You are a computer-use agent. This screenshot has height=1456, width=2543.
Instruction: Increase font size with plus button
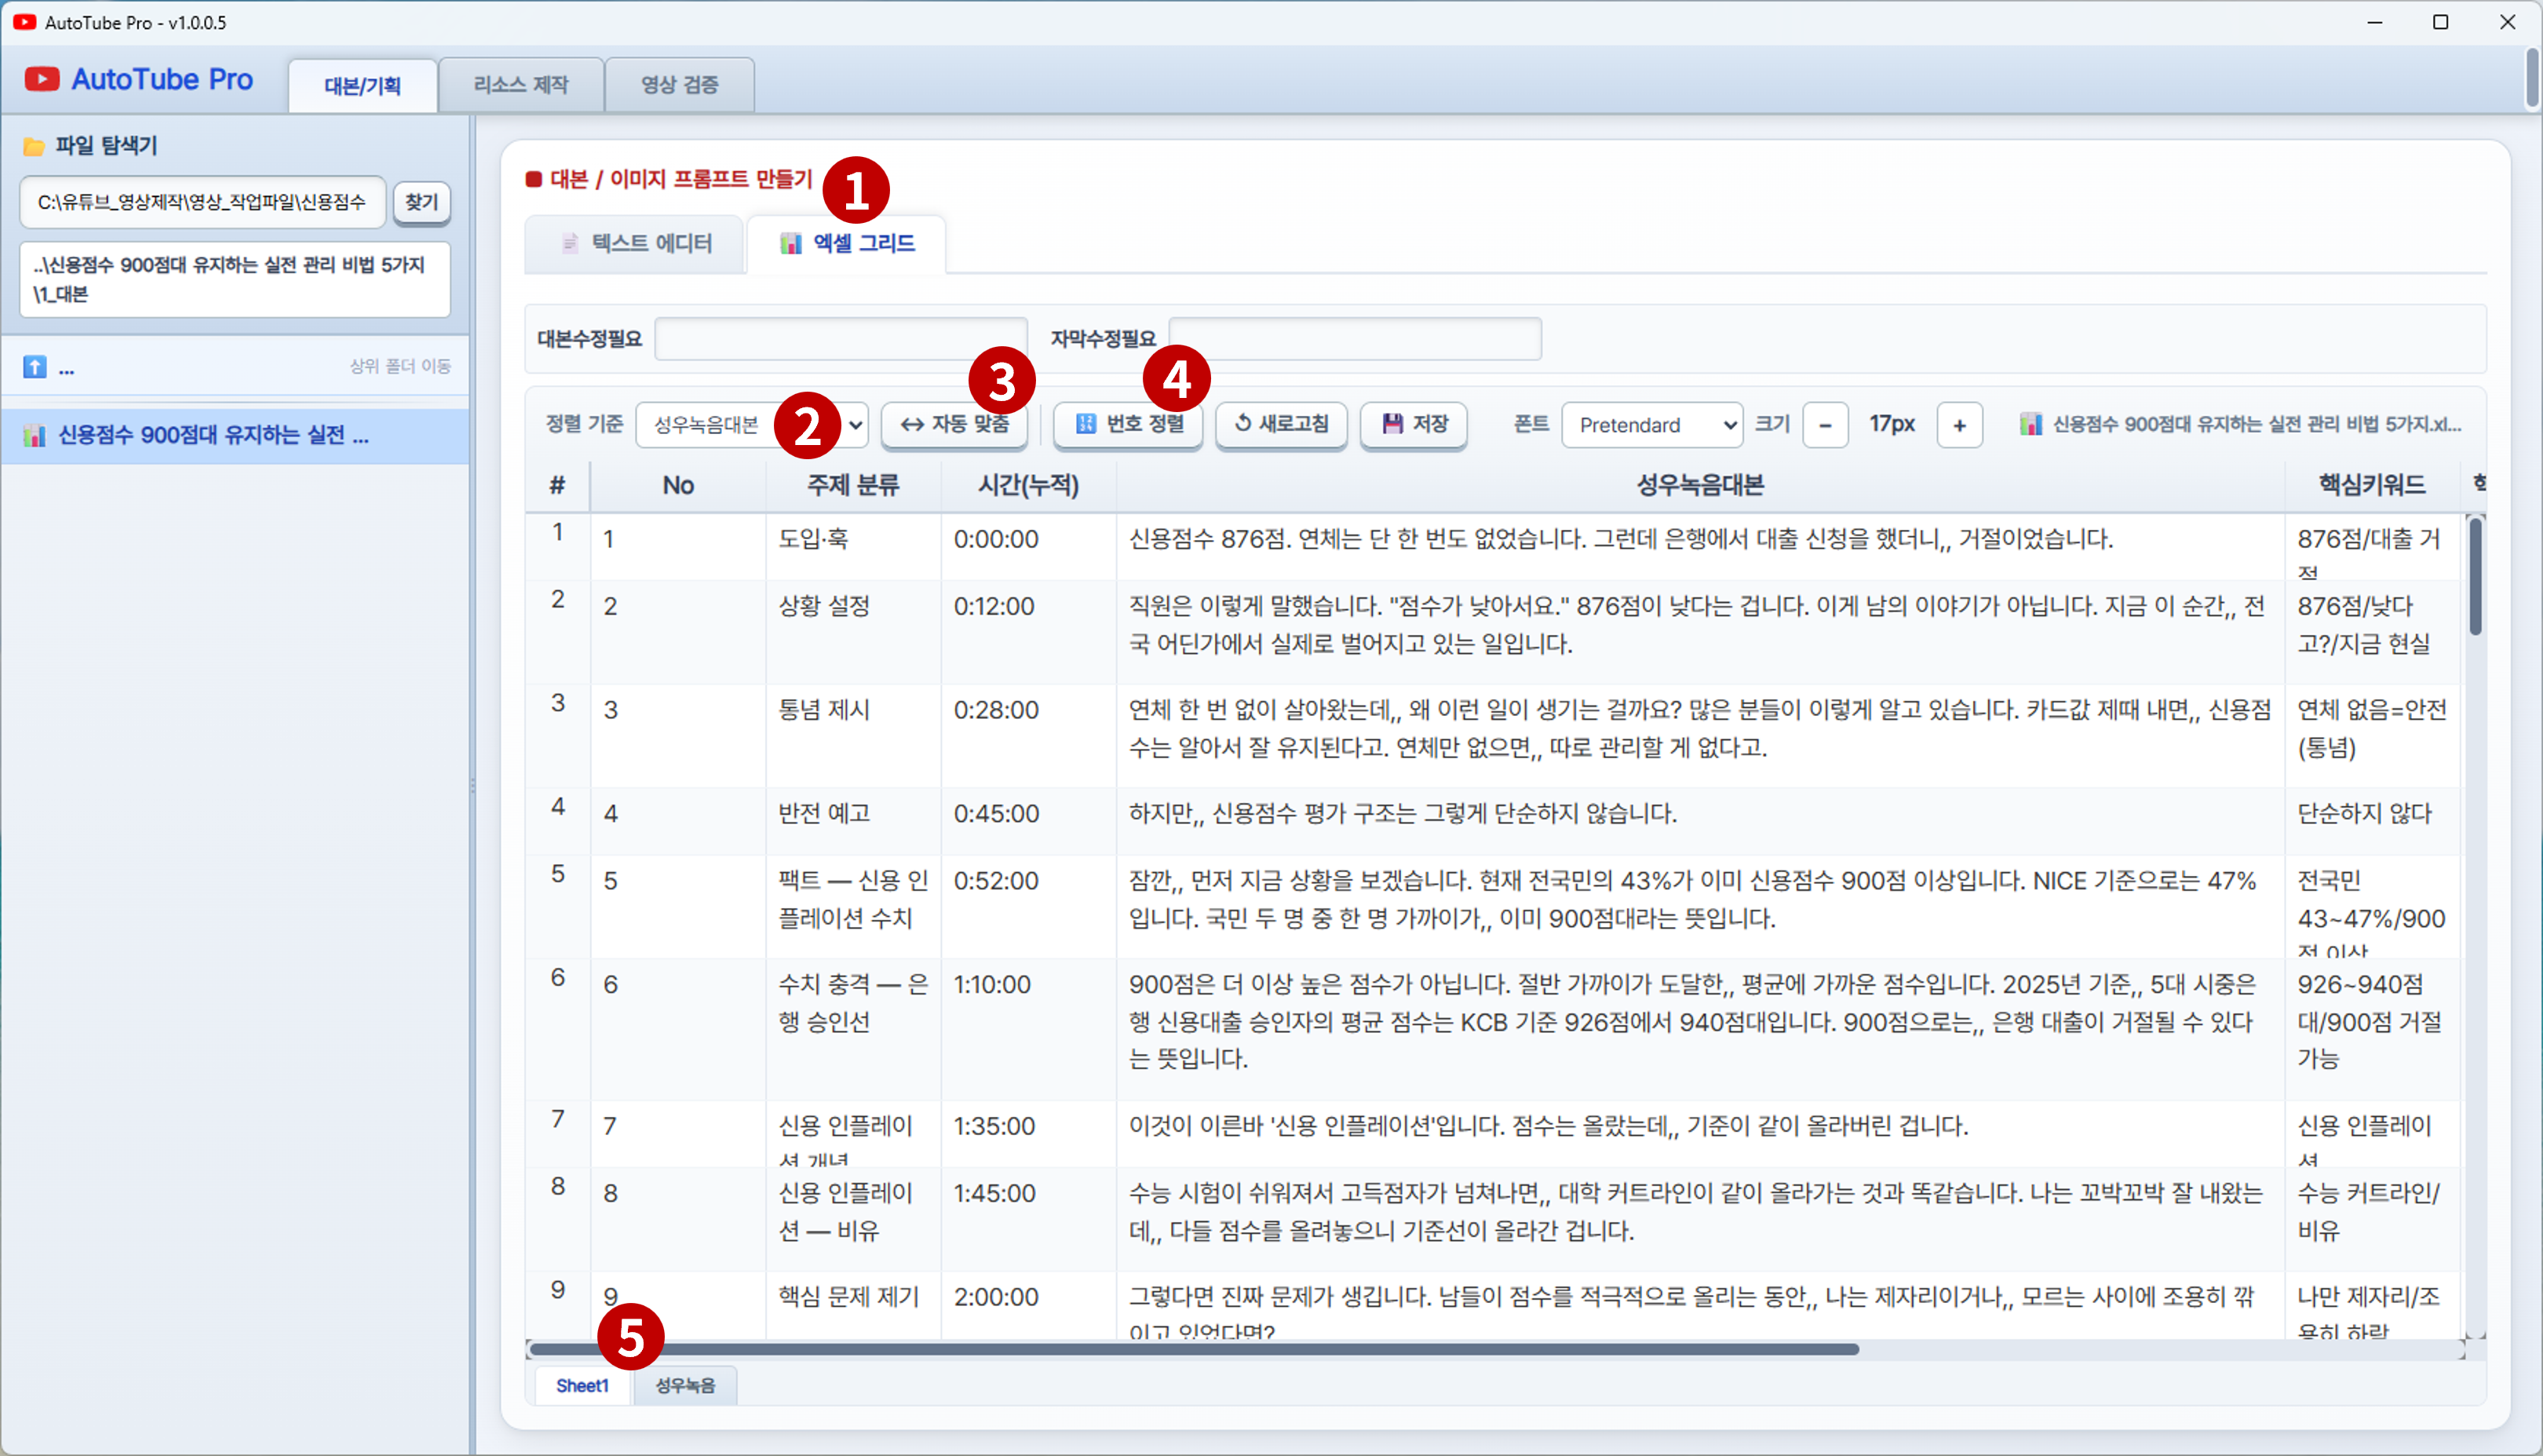pyautogui.click(x=1959, y=425)
